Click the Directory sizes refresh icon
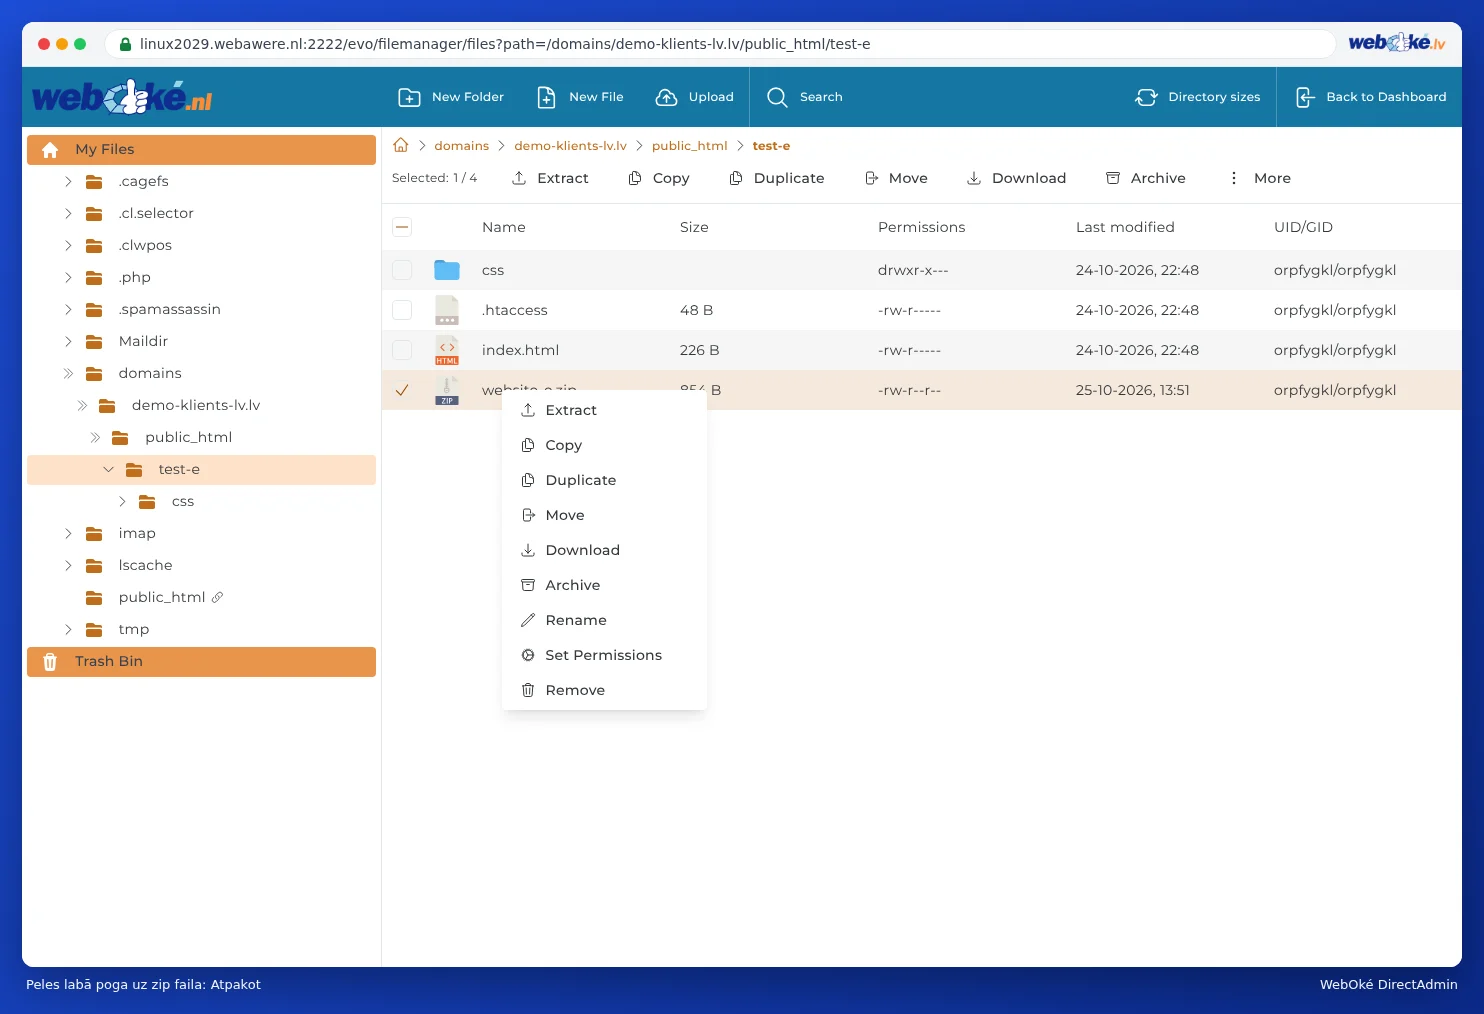Image resolution: width=1484 pixels, height=1014 pixels. point(1146,97)
